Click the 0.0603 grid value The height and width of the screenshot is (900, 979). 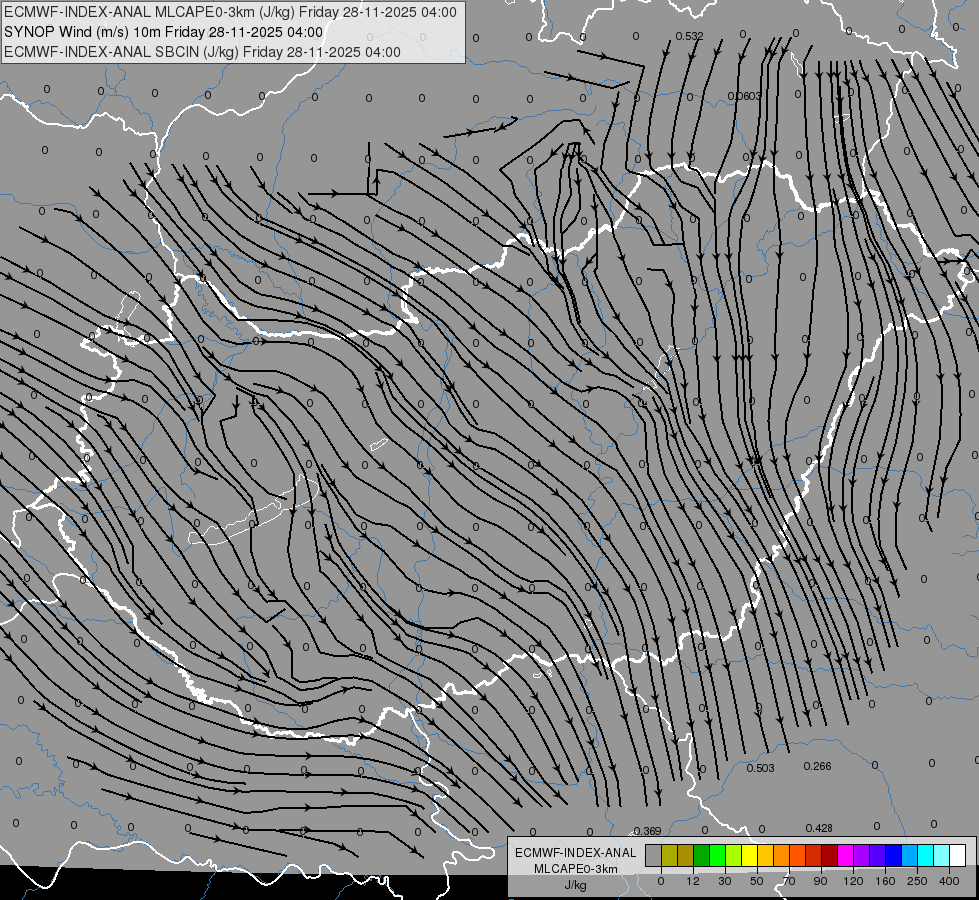pos(744,96)
